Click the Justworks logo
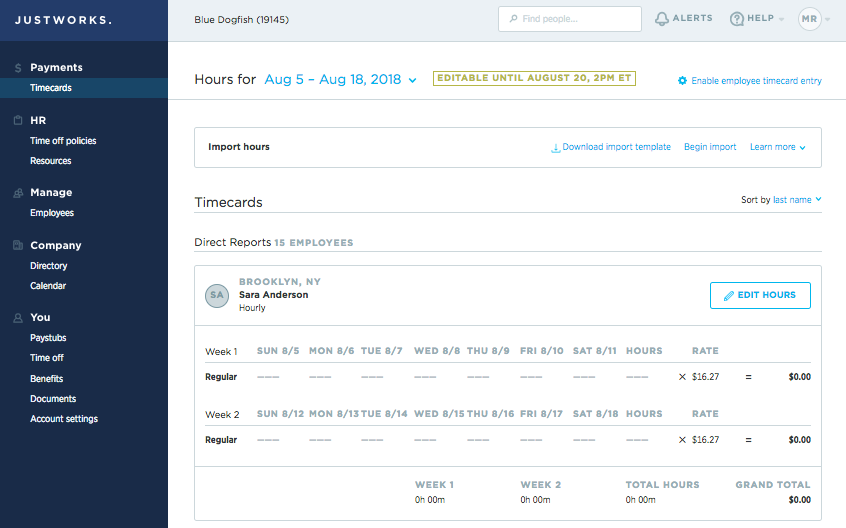The image size is (846, 528). point(63,20)
